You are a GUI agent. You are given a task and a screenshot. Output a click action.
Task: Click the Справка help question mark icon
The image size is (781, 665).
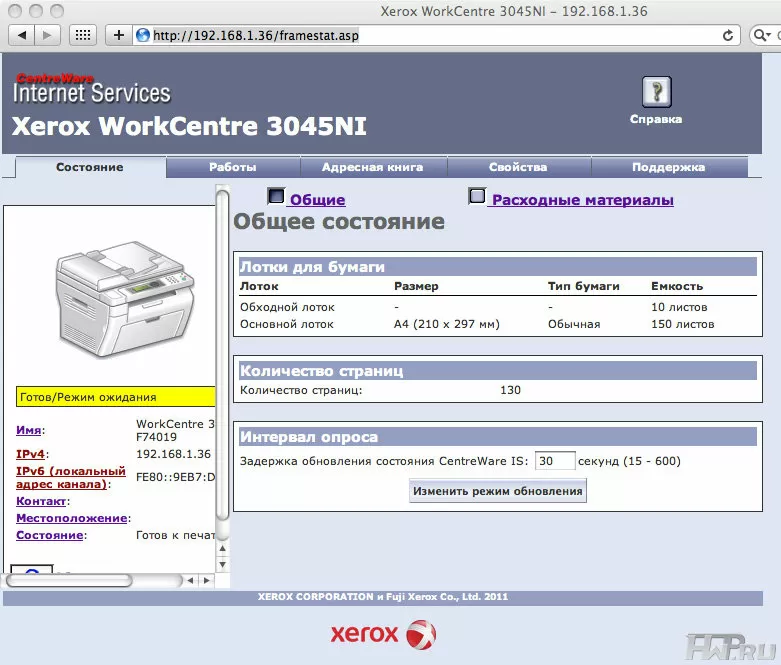click(x=656, y=92)
